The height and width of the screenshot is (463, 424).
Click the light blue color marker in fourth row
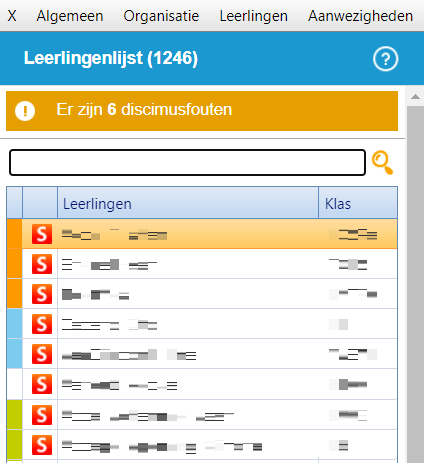point(15,324)
